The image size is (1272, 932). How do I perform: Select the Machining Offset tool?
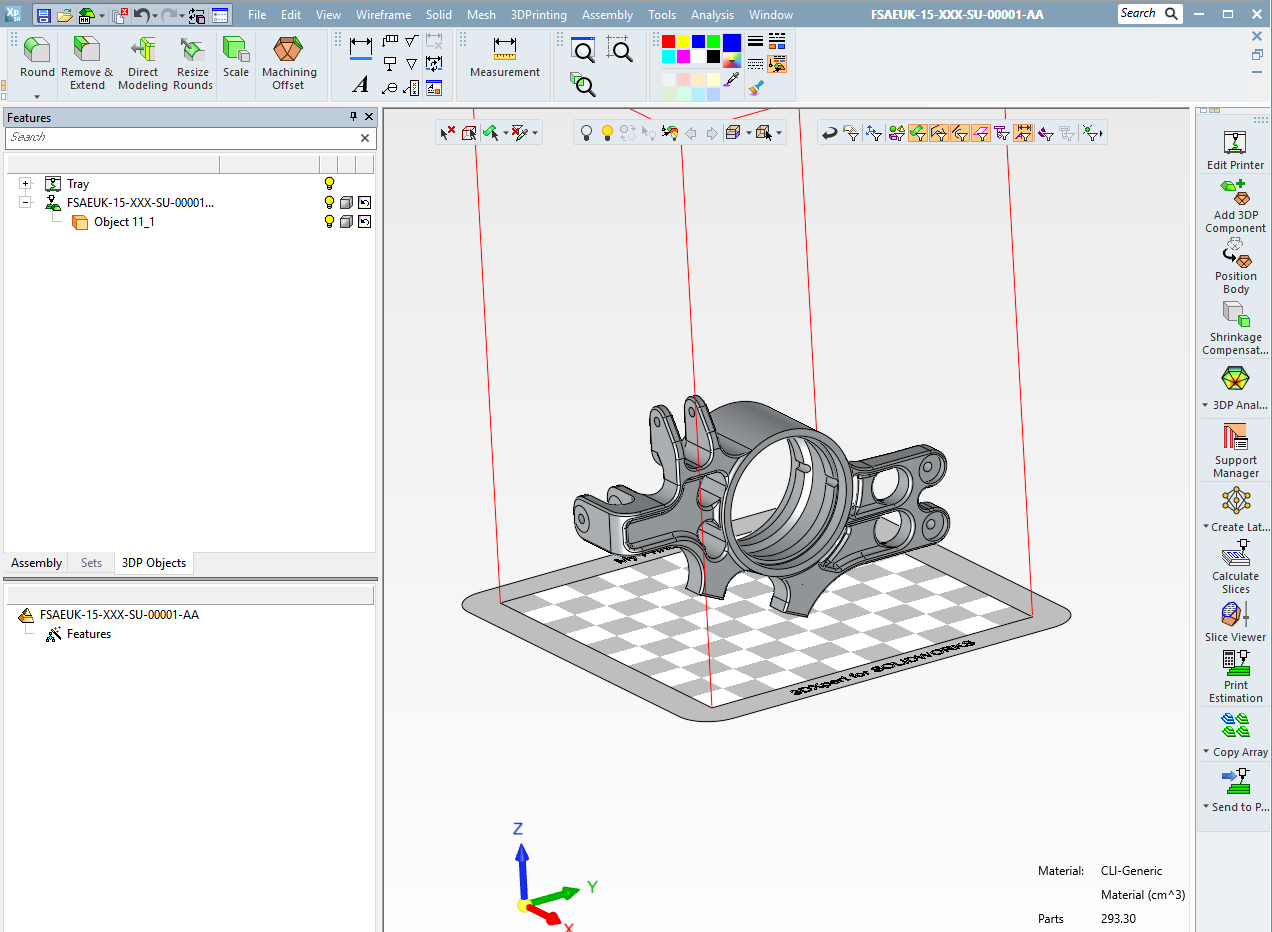pyautogui.click(x=289, y=60)
